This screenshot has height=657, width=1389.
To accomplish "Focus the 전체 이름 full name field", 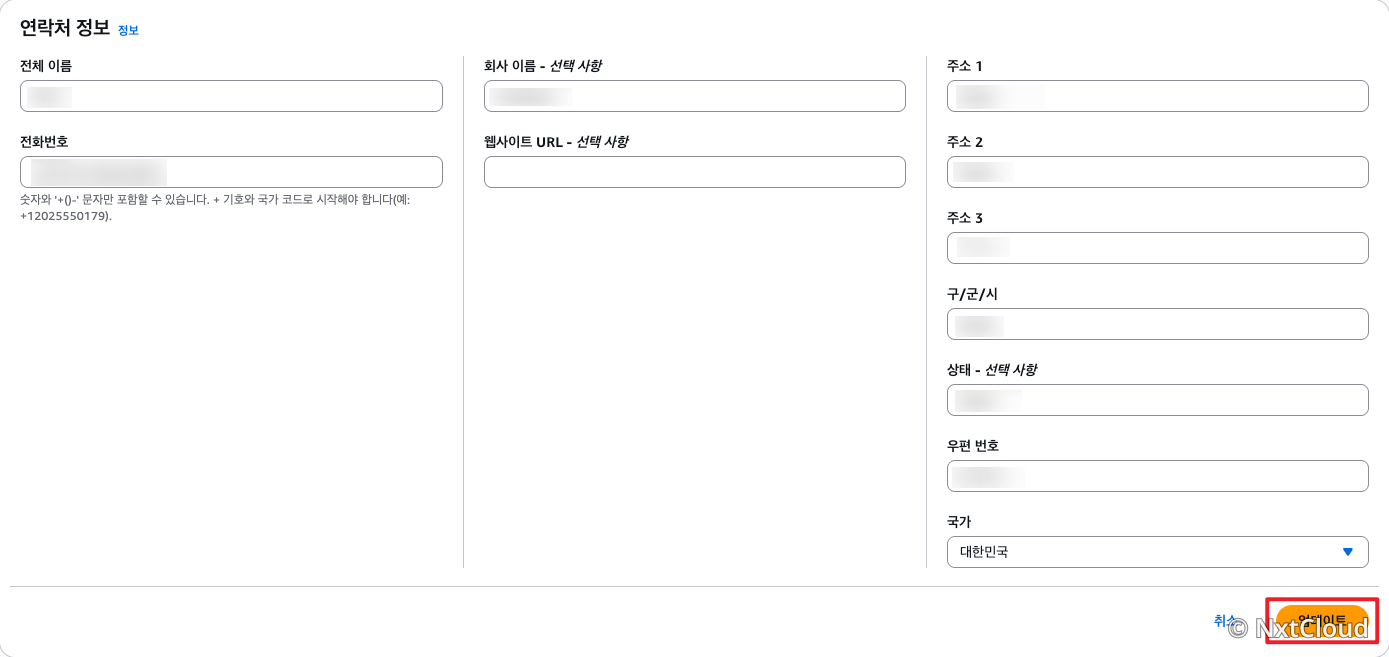I will [x=231, y=96].
